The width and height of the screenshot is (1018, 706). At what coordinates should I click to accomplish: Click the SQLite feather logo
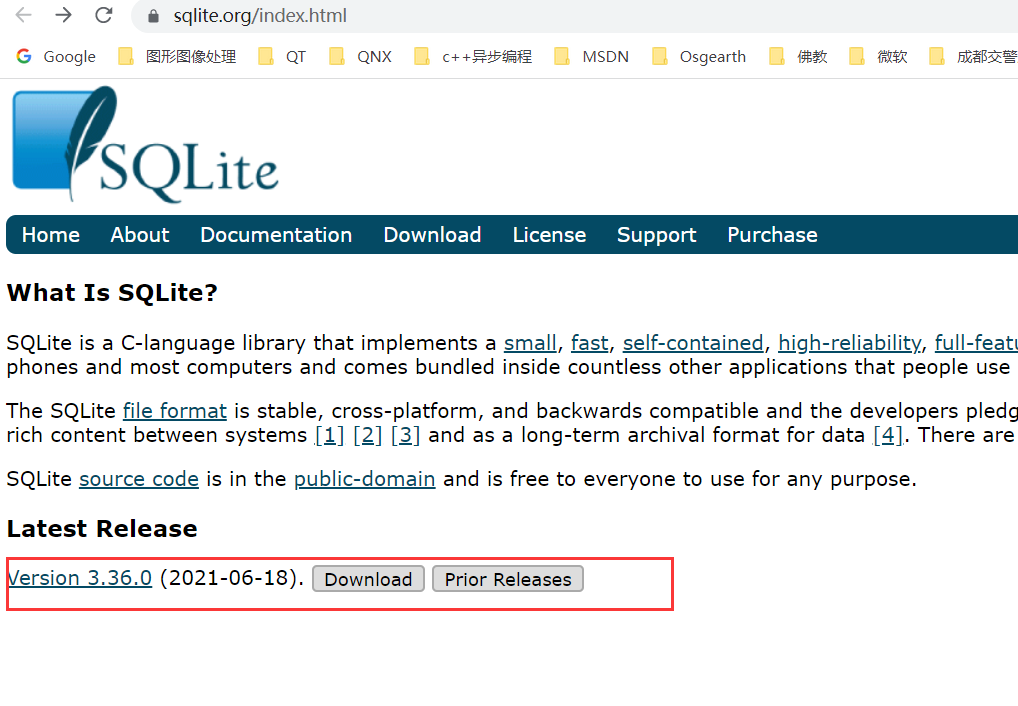(145, 144)
